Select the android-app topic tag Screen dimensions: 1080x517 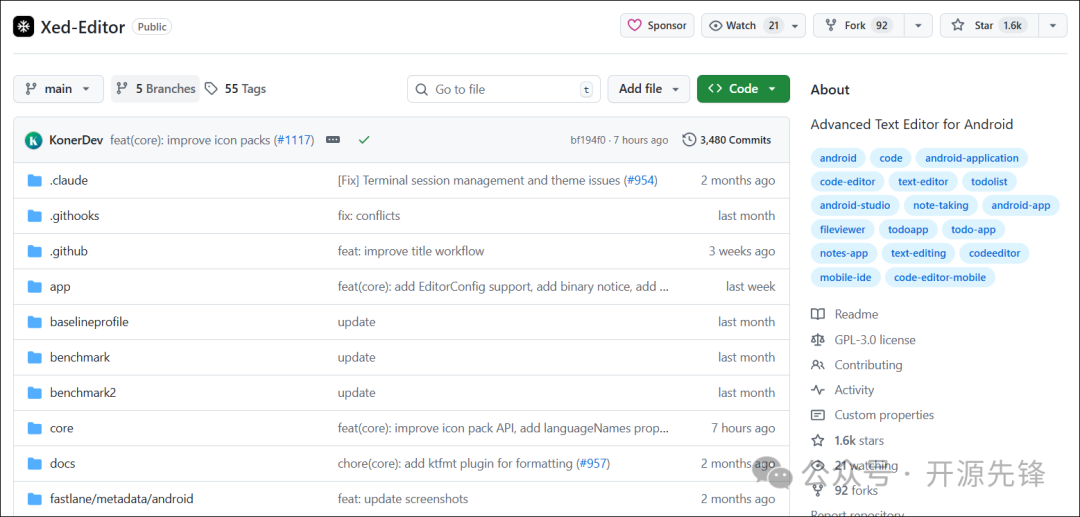(x=1021, y=205)
